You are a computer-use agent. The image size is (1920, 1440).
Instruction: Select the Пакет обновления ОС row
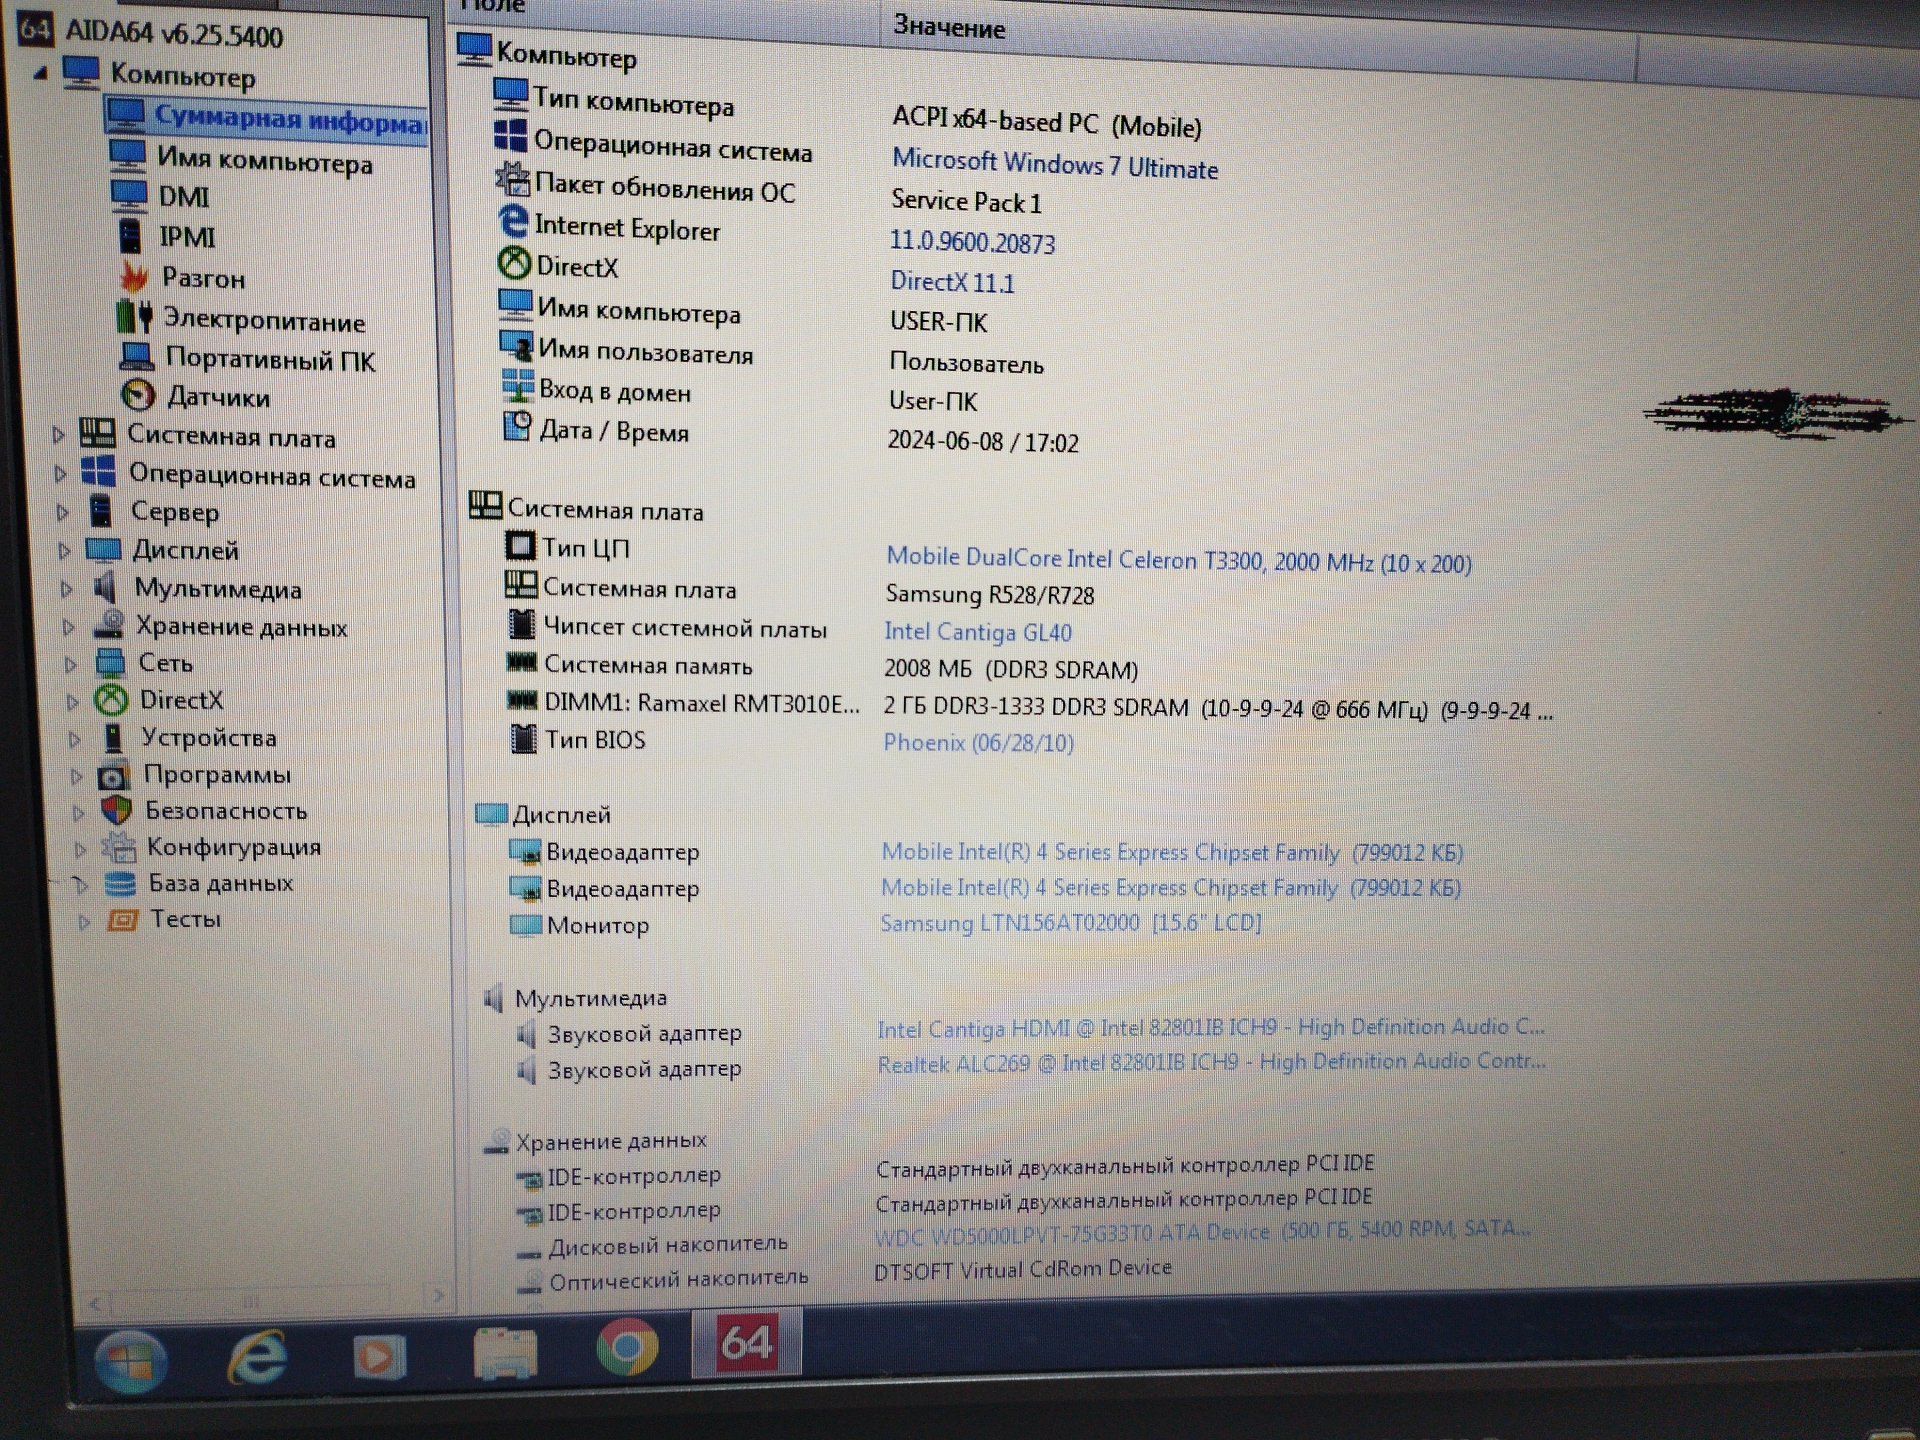pos(768,192)
